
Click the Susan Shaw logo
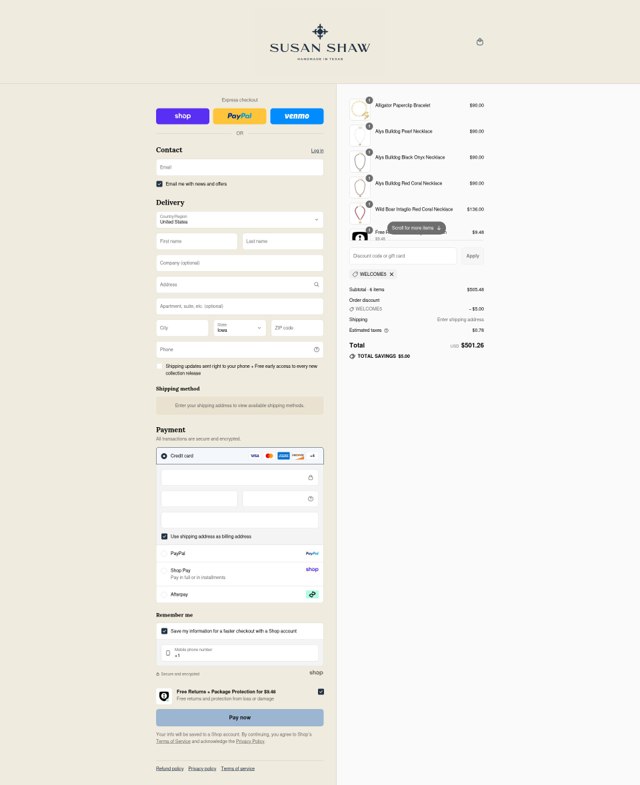[320, 43]
